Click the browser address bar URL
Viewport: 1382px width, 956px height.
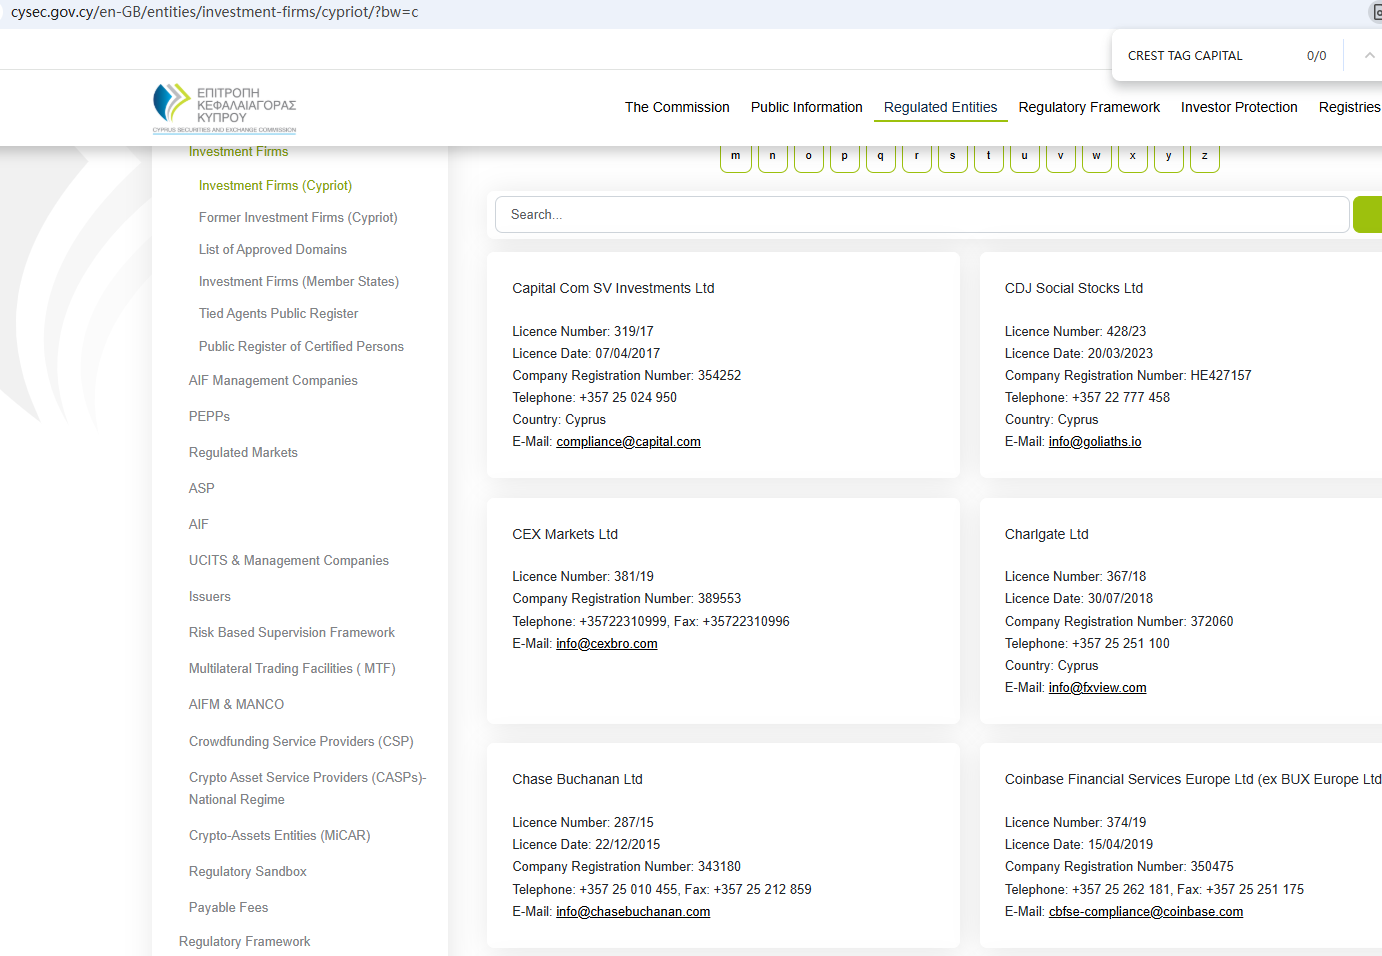[x=215, y=12]
